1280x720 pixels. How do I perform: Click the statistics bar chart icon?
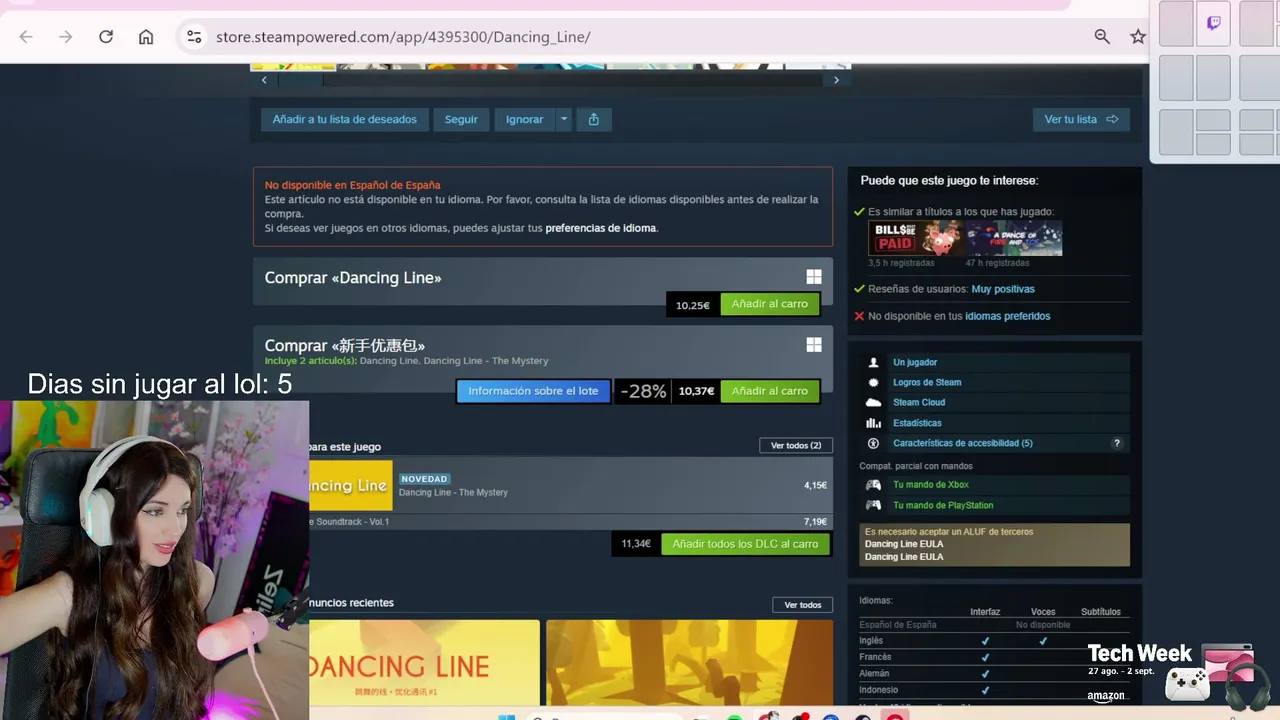click(874, 423)
